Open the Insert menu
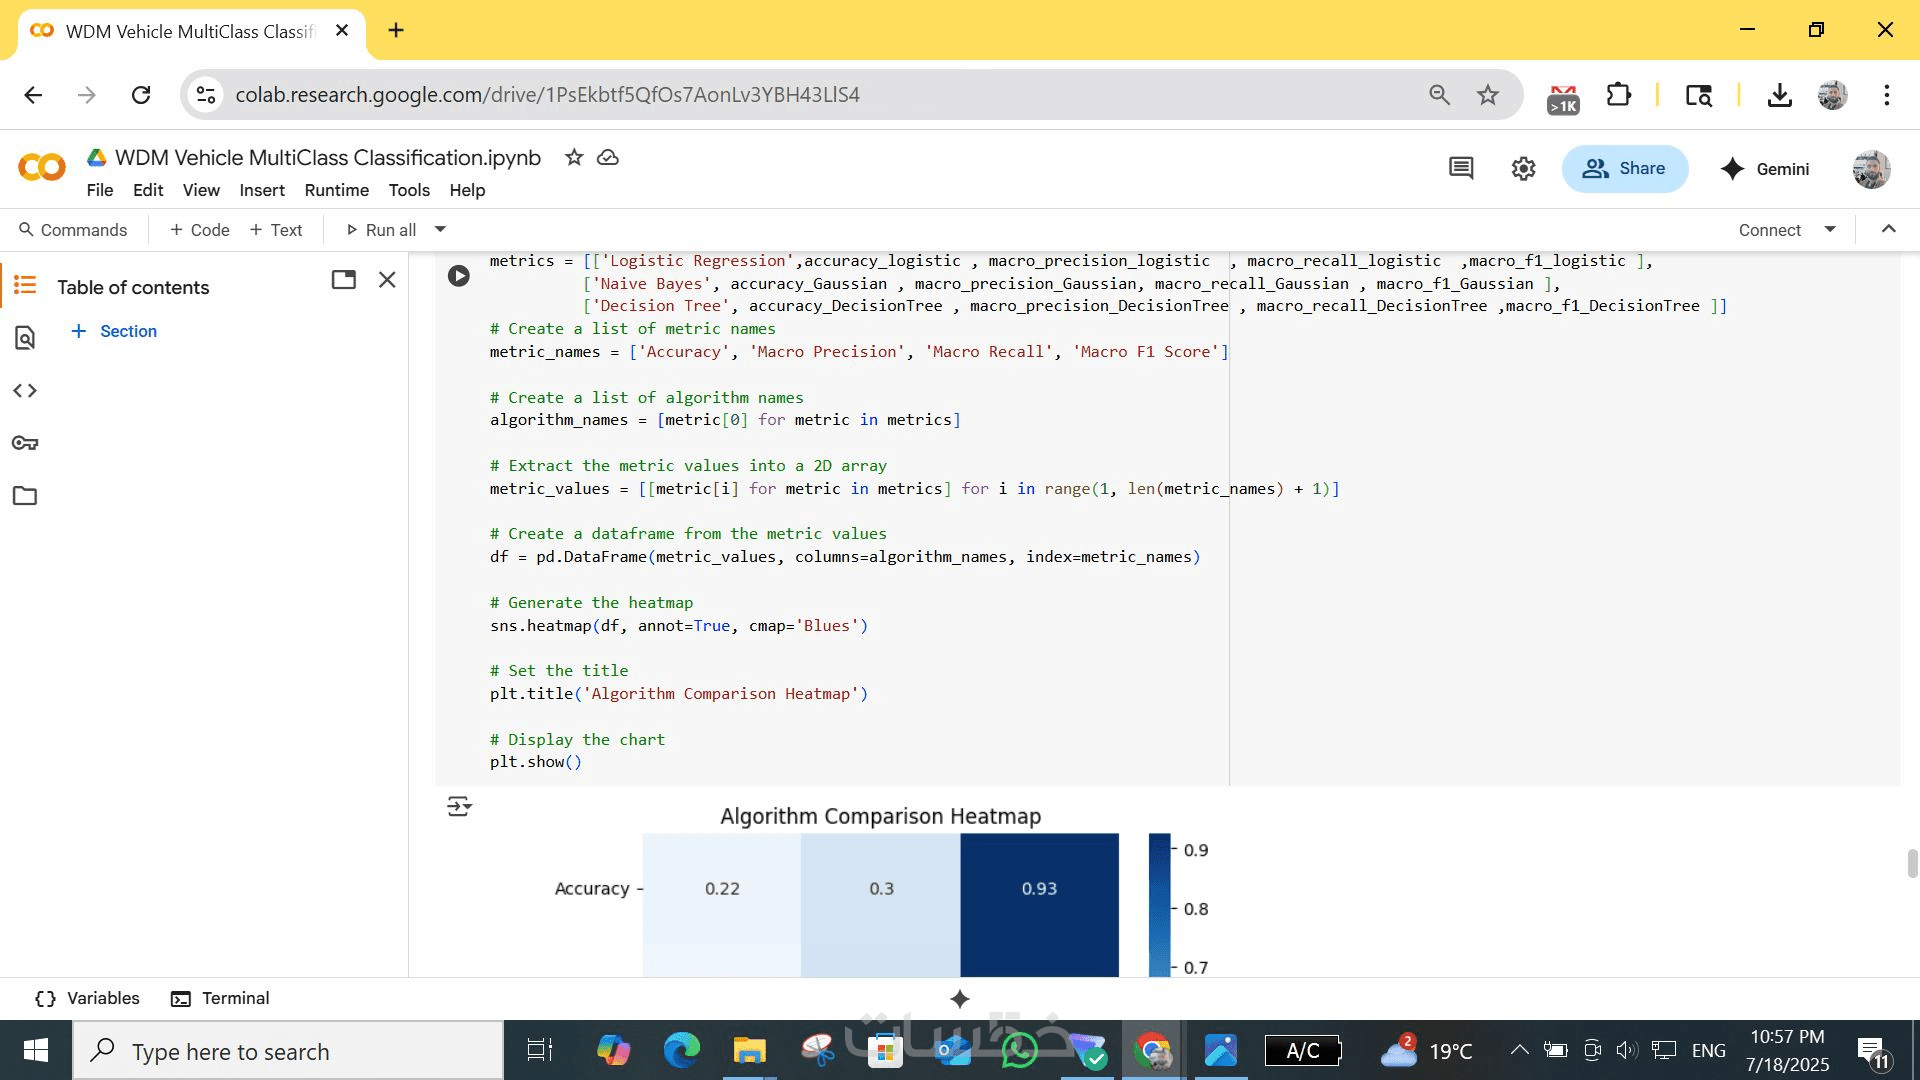 tap(262, 190)
